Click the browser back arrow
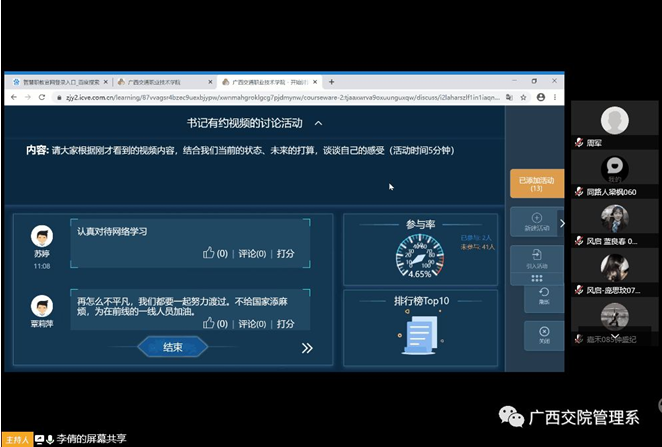 (13, 97)
